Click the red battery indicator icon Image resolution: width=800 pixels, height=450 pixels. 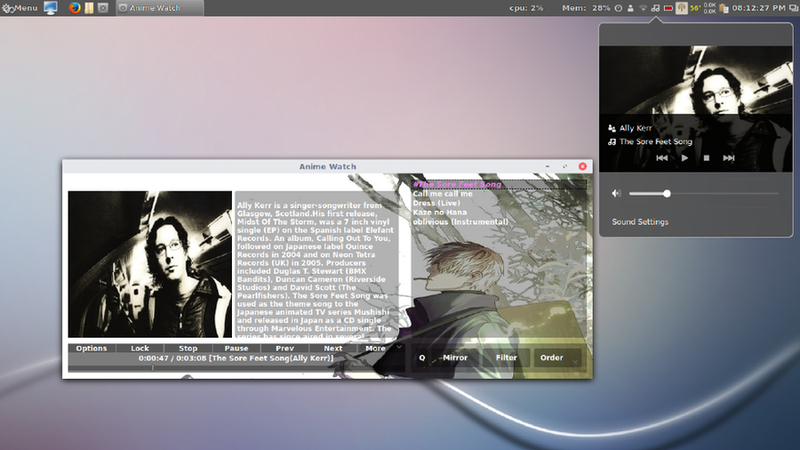(x=668, y=8)
